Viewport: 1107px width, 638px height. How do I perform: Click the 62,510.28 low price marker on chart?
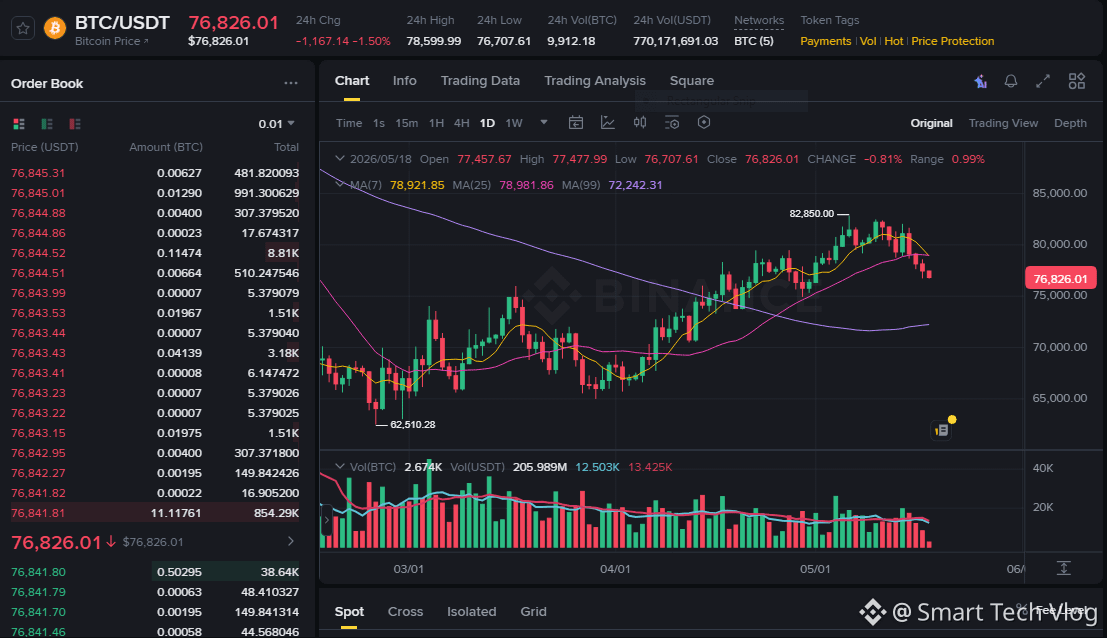pyautogui.click(x=412, y=424)
